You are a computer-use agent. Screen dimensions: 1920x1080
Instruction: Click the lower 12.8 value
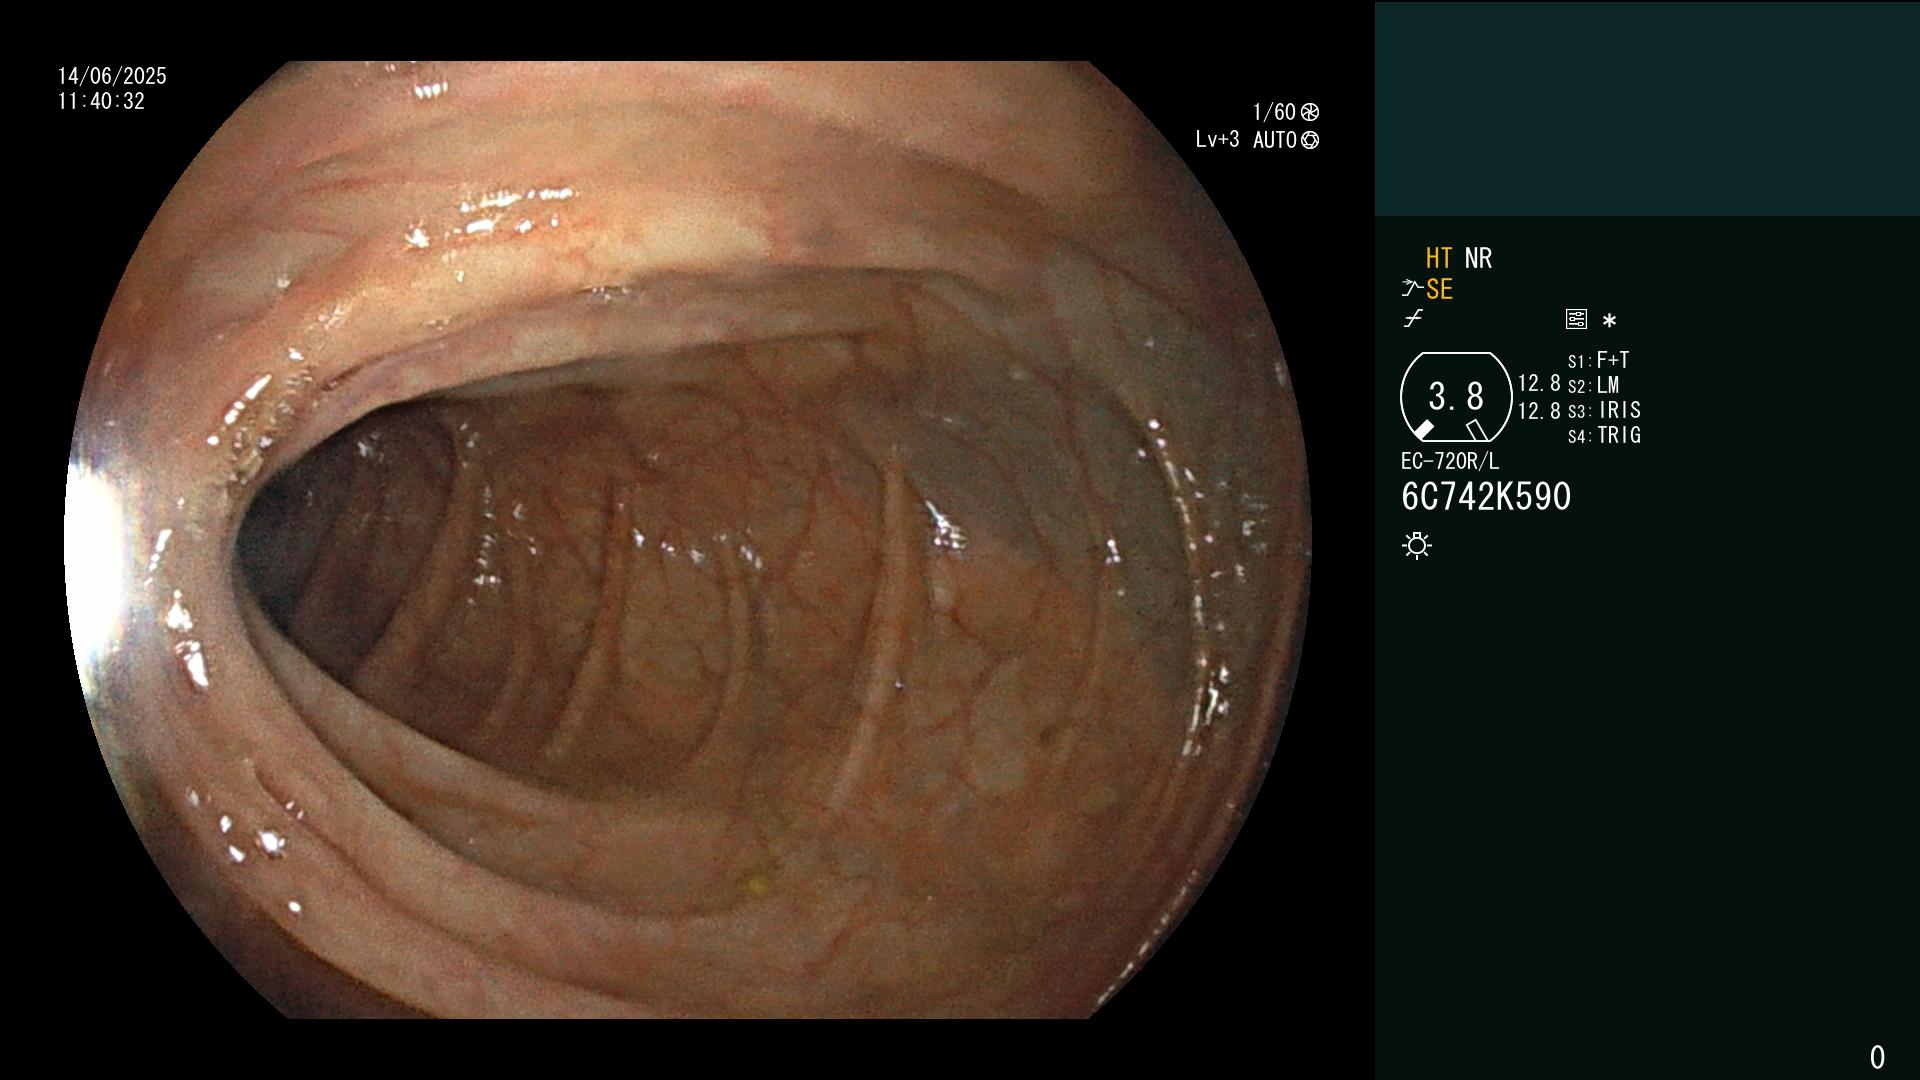[1539, 410]
